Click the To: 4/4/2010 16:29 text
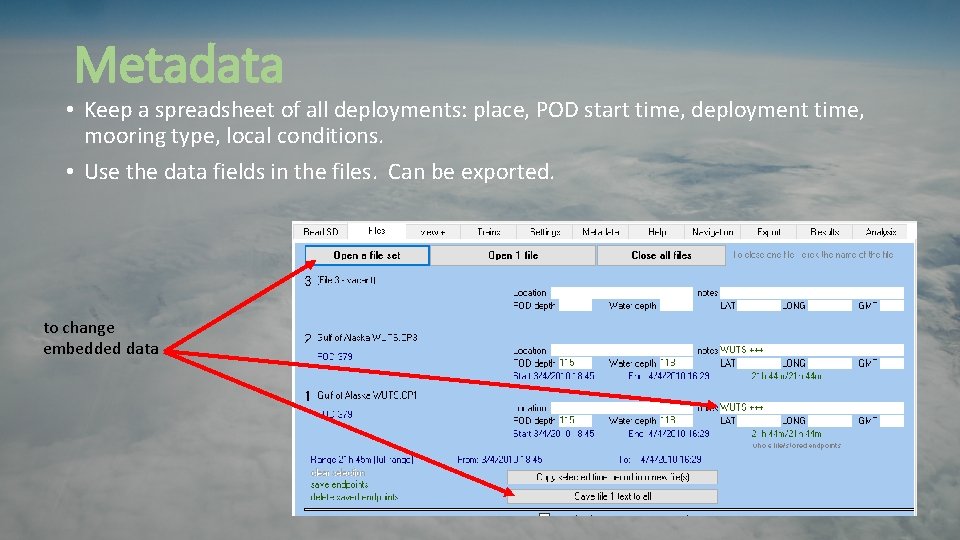960x540 pixels. tap(660, 459)
